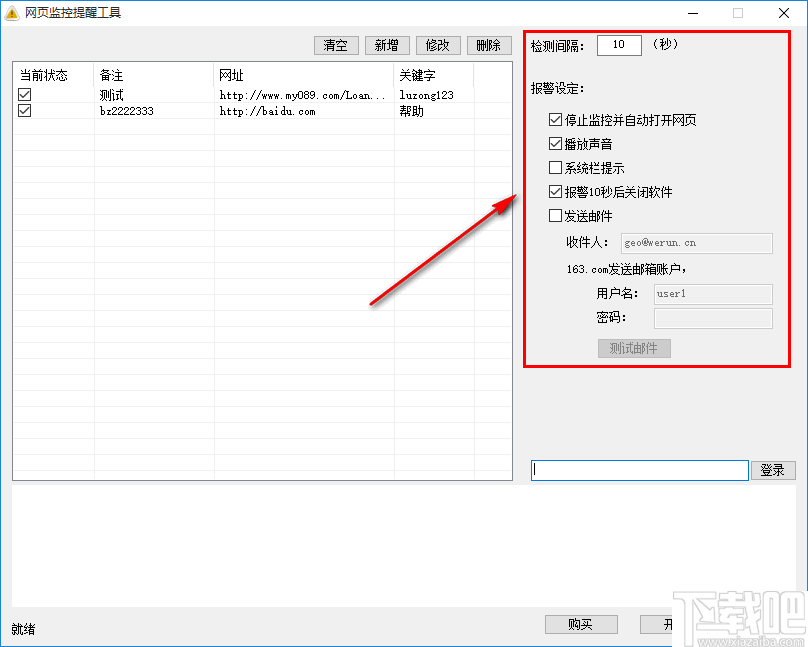Click the 购买 purchase button

tap(581, 624)
